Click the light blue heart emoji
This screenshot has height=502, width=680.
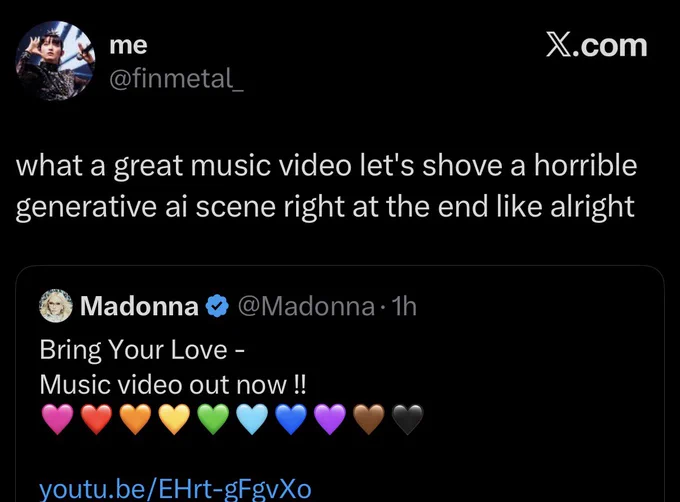252,419
